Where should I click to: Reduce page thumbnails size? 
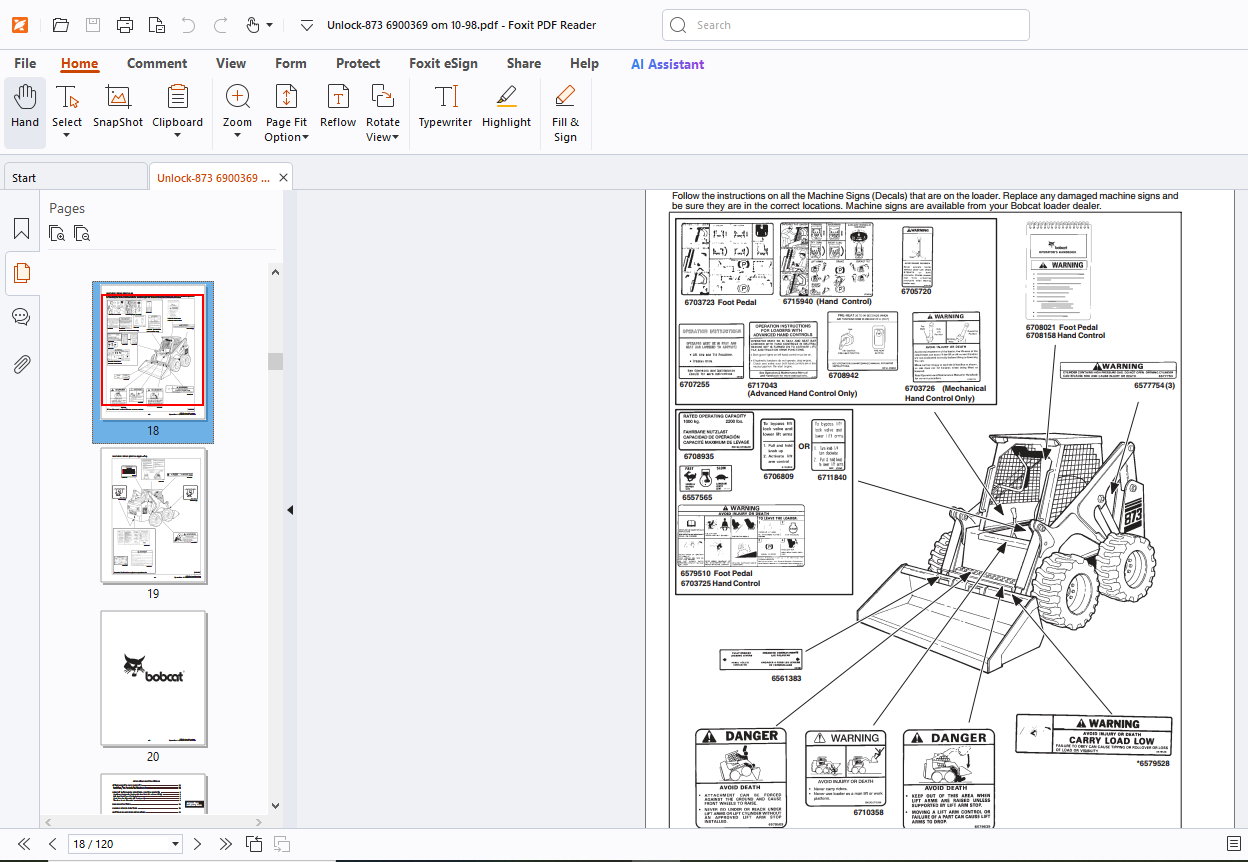tap(82, 234)
